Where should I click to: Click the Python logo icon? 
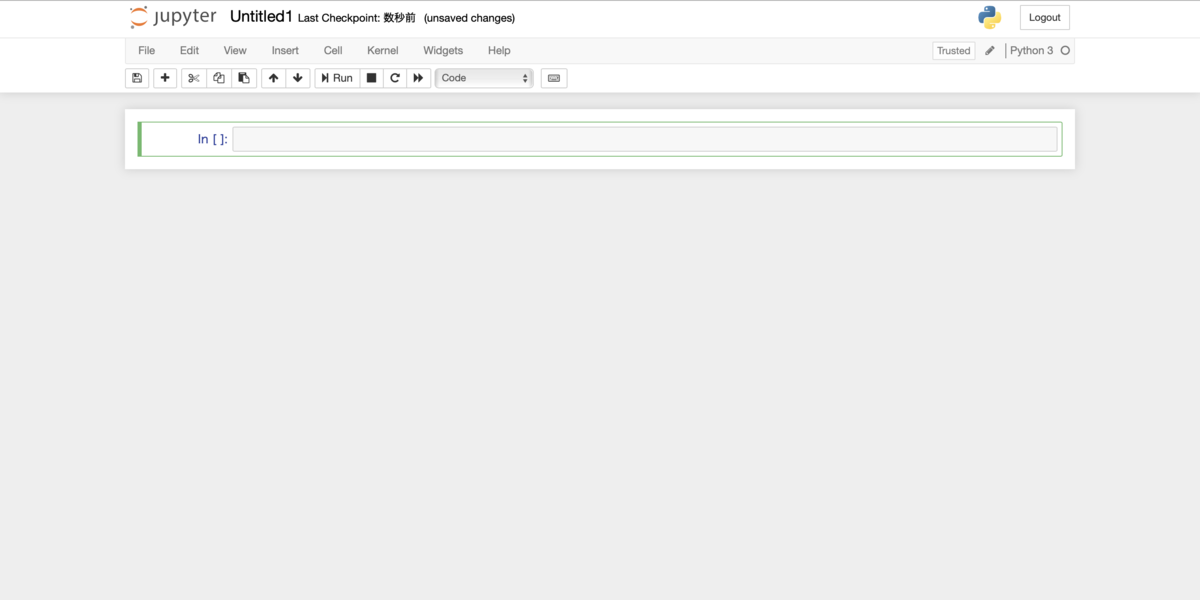click(x=990, y=17)
